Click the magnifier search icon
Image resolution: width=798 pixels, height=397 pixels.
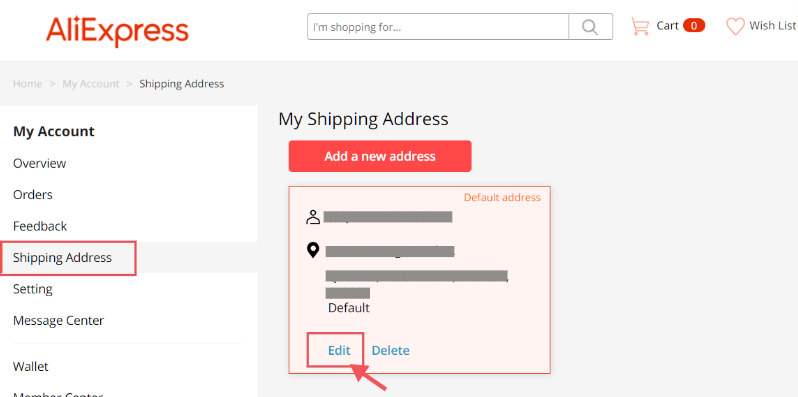(590, 26)
